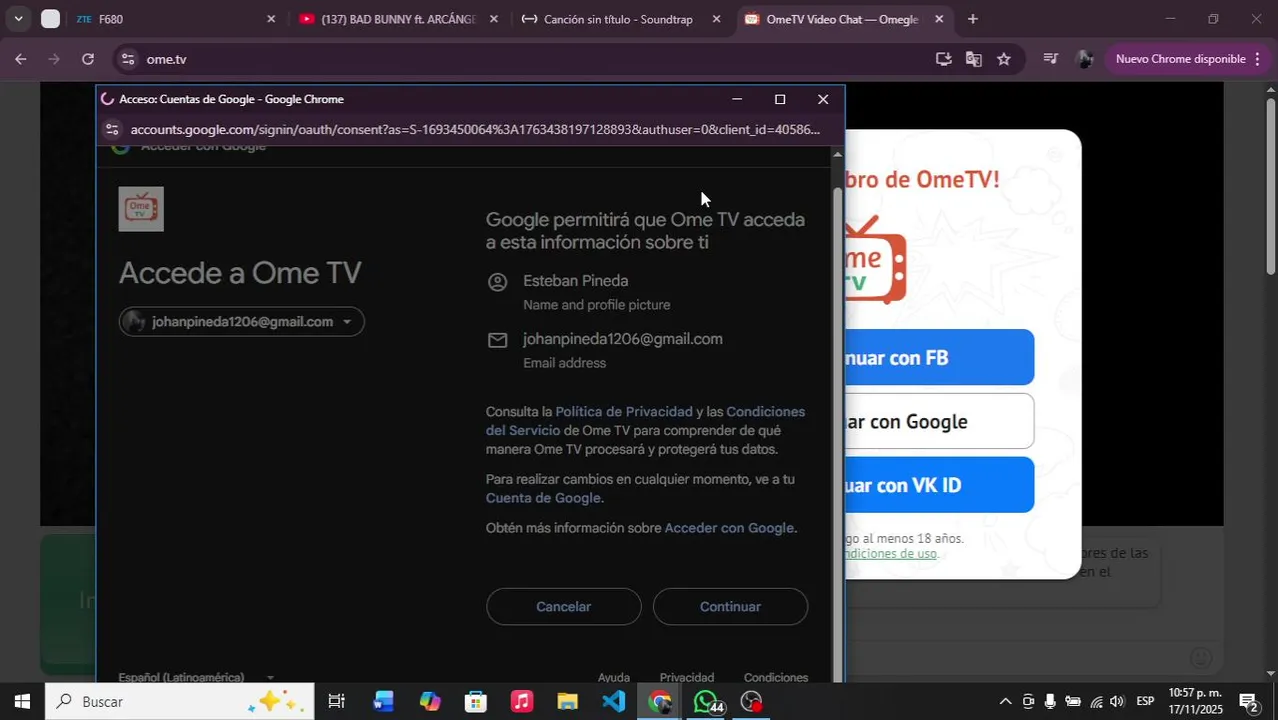Screen dimensions: 1278x720
Task: Open the notification center icon
Action: click(x=1250, y=702)
